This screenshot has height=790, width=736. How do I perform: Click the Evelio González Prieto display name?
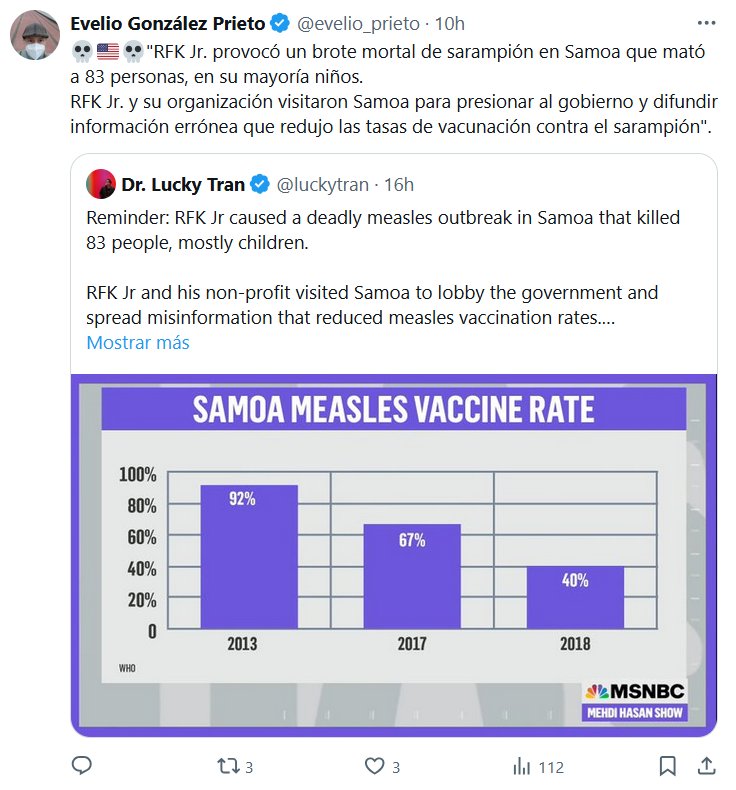point(166,24)
